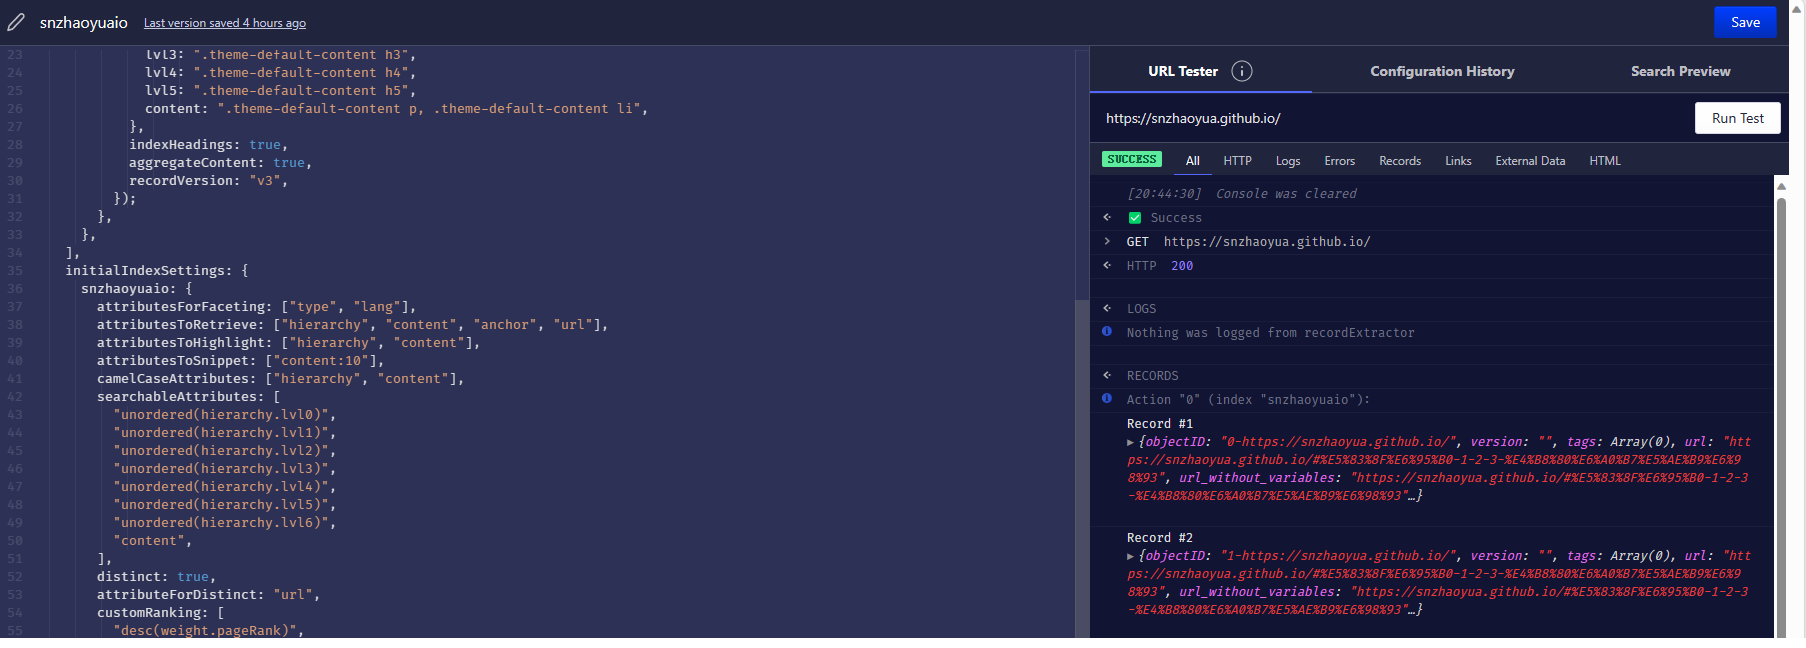This screenshot has height=648, width=1806.
Task: Click the info icon next to URL Tester
Action: pos(1242,71)
